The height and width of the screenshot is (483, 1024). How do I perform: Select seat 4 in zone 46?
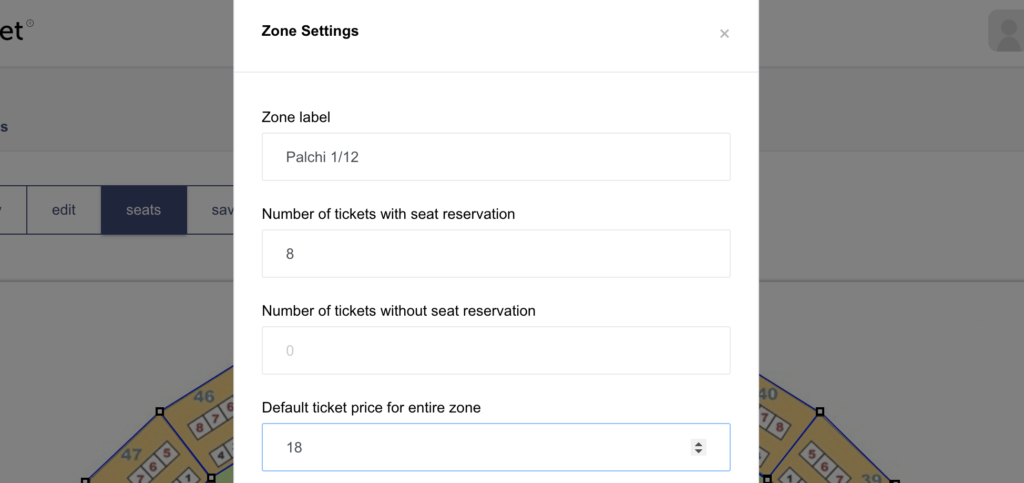(222, 454)
